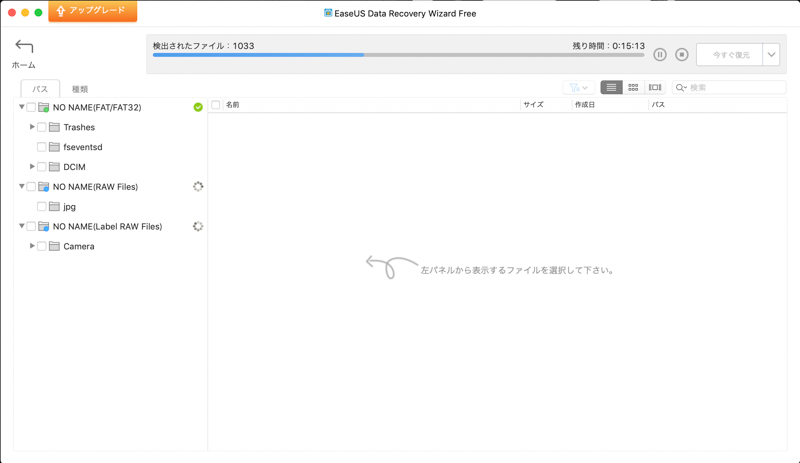Open the recover button dropdown arrow
The height and width of the screenshot is (463, 800).
[x=771, y=55]
